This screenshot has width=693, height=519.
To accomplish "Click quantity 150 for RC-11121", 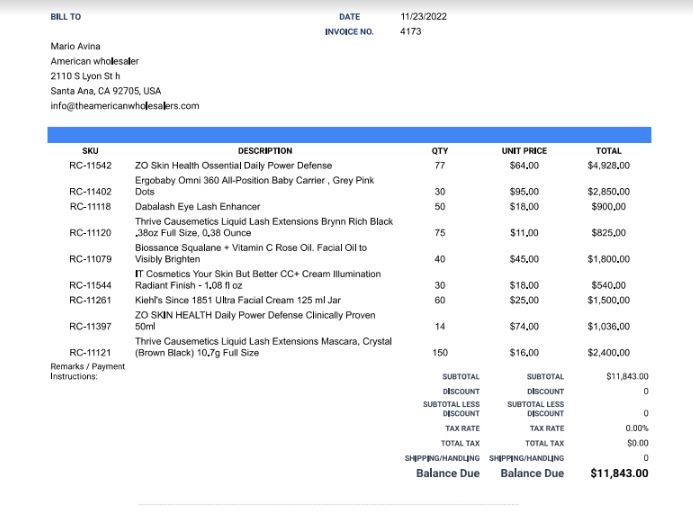I will [x=440, y=353].
